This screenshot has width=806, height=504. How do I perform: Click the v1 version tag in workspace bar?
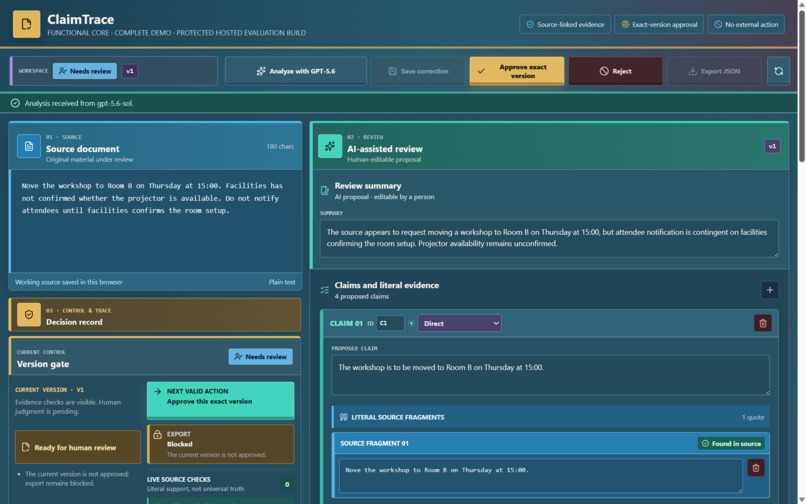pyautogui.click(x=130, y=71)
